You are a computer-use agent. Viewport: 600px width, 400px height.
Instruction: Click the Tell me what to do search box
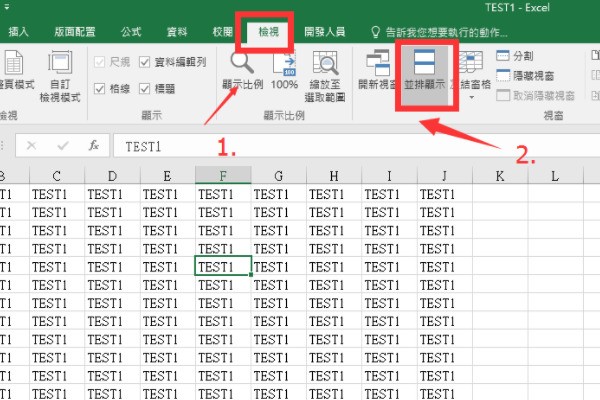point(439,33)
